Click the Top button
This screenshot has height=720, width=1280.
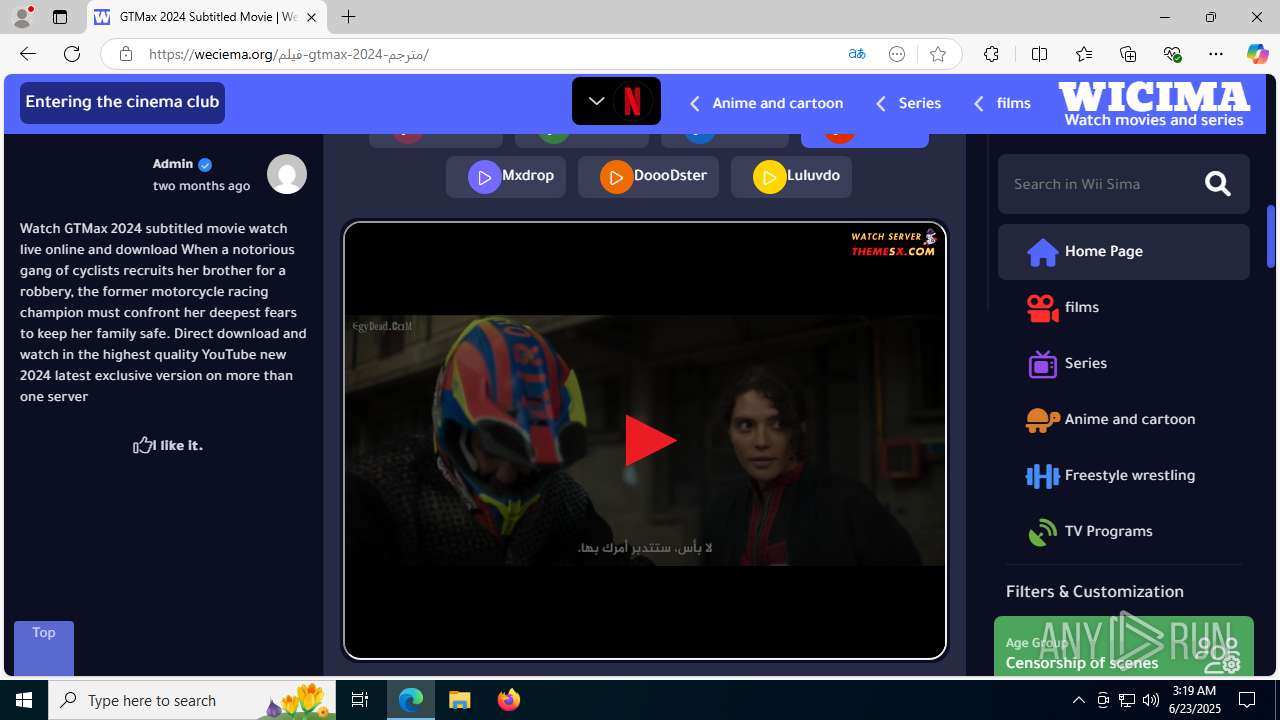coord(43,647)
